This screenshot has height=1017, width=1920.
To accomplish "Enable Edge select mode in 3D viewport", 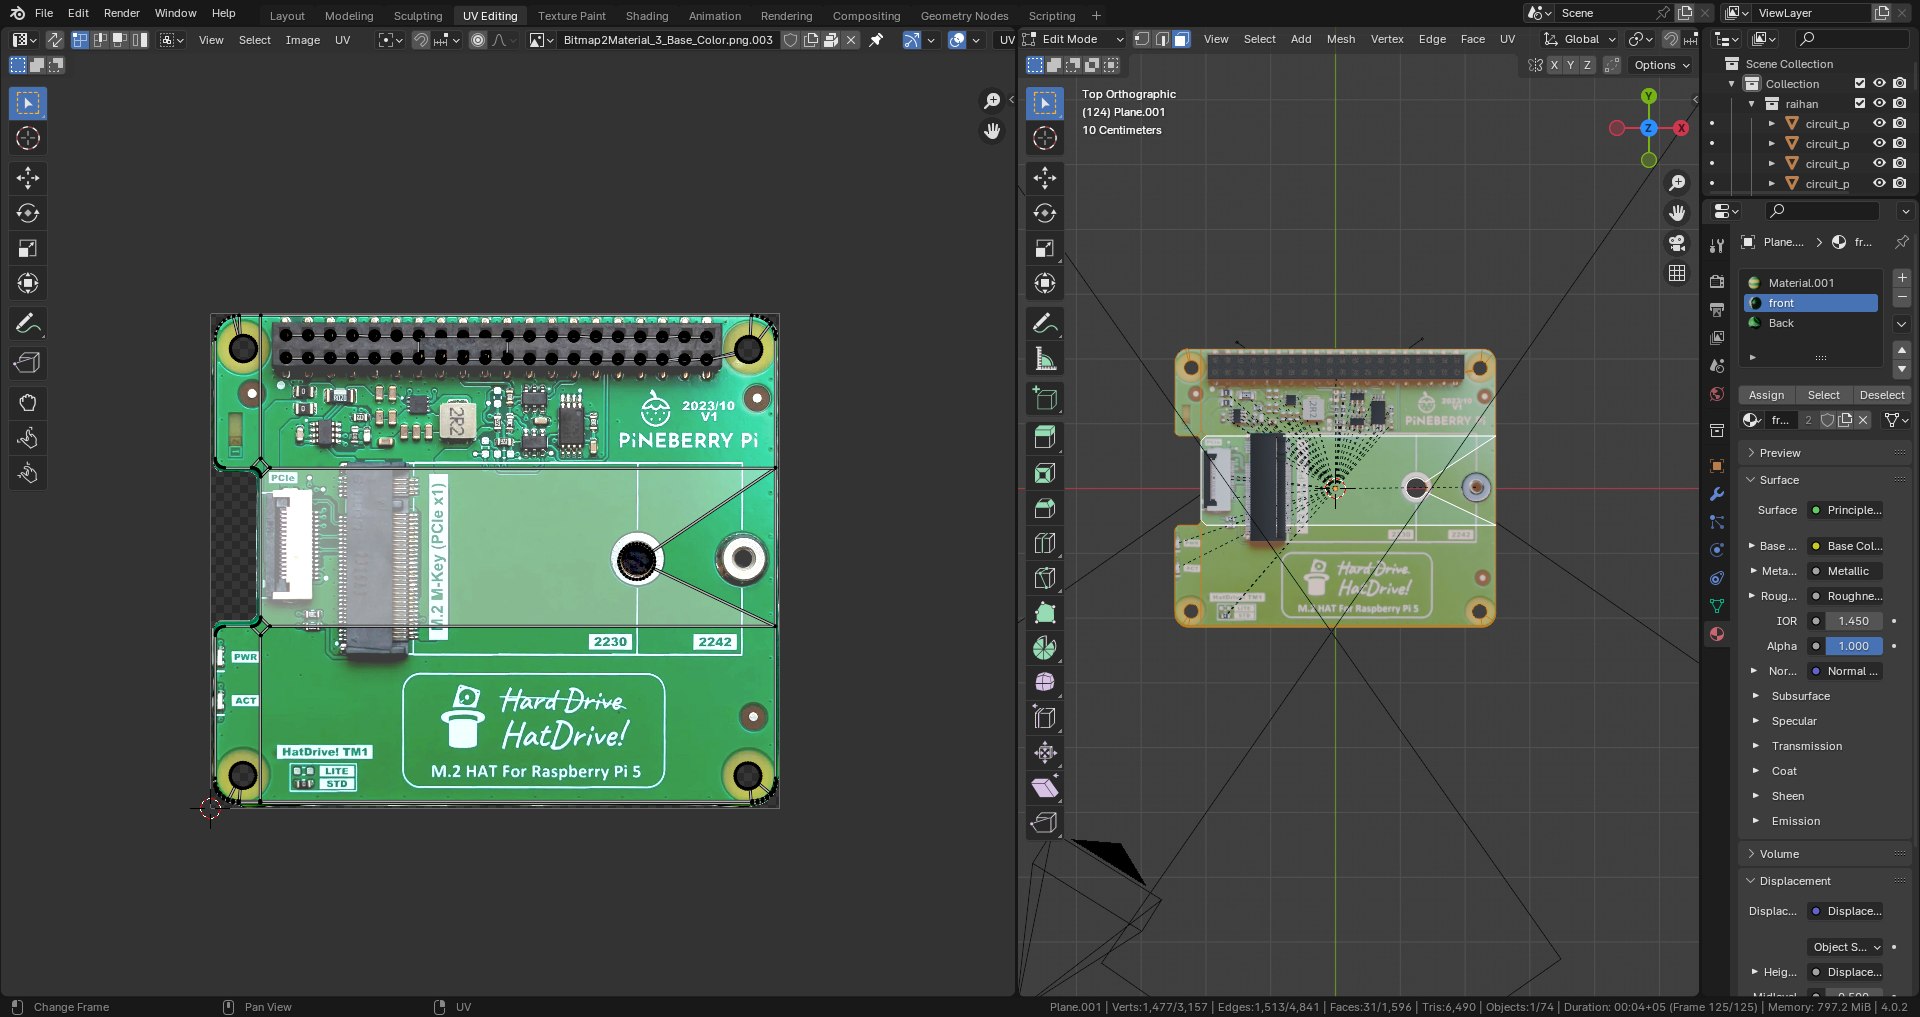I will (1161, 39).
